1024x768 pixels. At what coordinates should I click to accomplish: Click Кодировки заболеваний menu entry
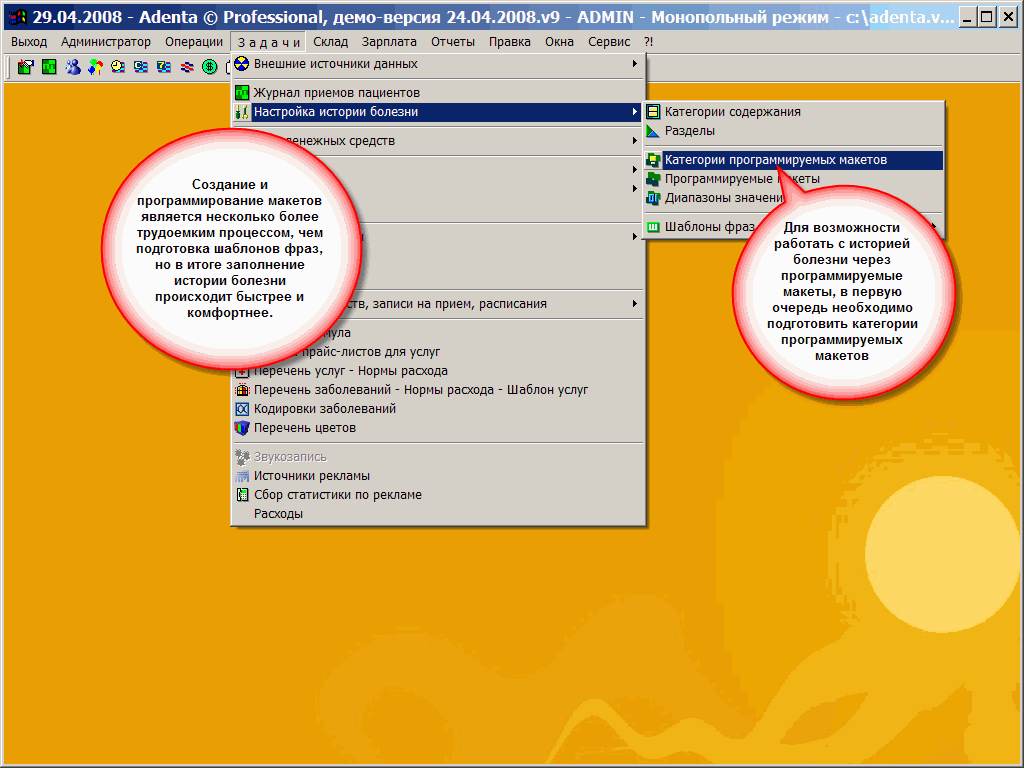(x=324, y=409)
